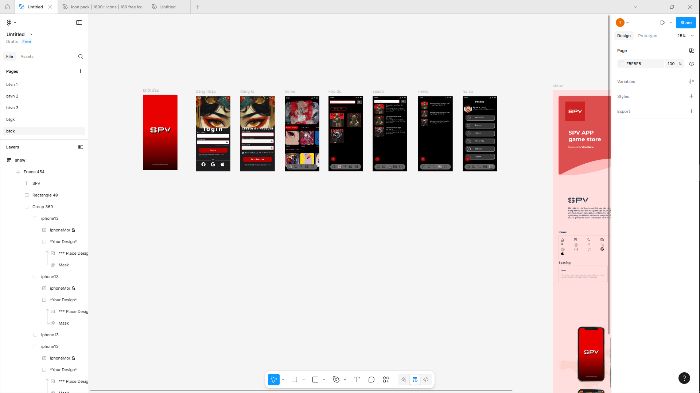Switch to Design mode in toolbar
The image size is (700, 393).
(415, 380)
